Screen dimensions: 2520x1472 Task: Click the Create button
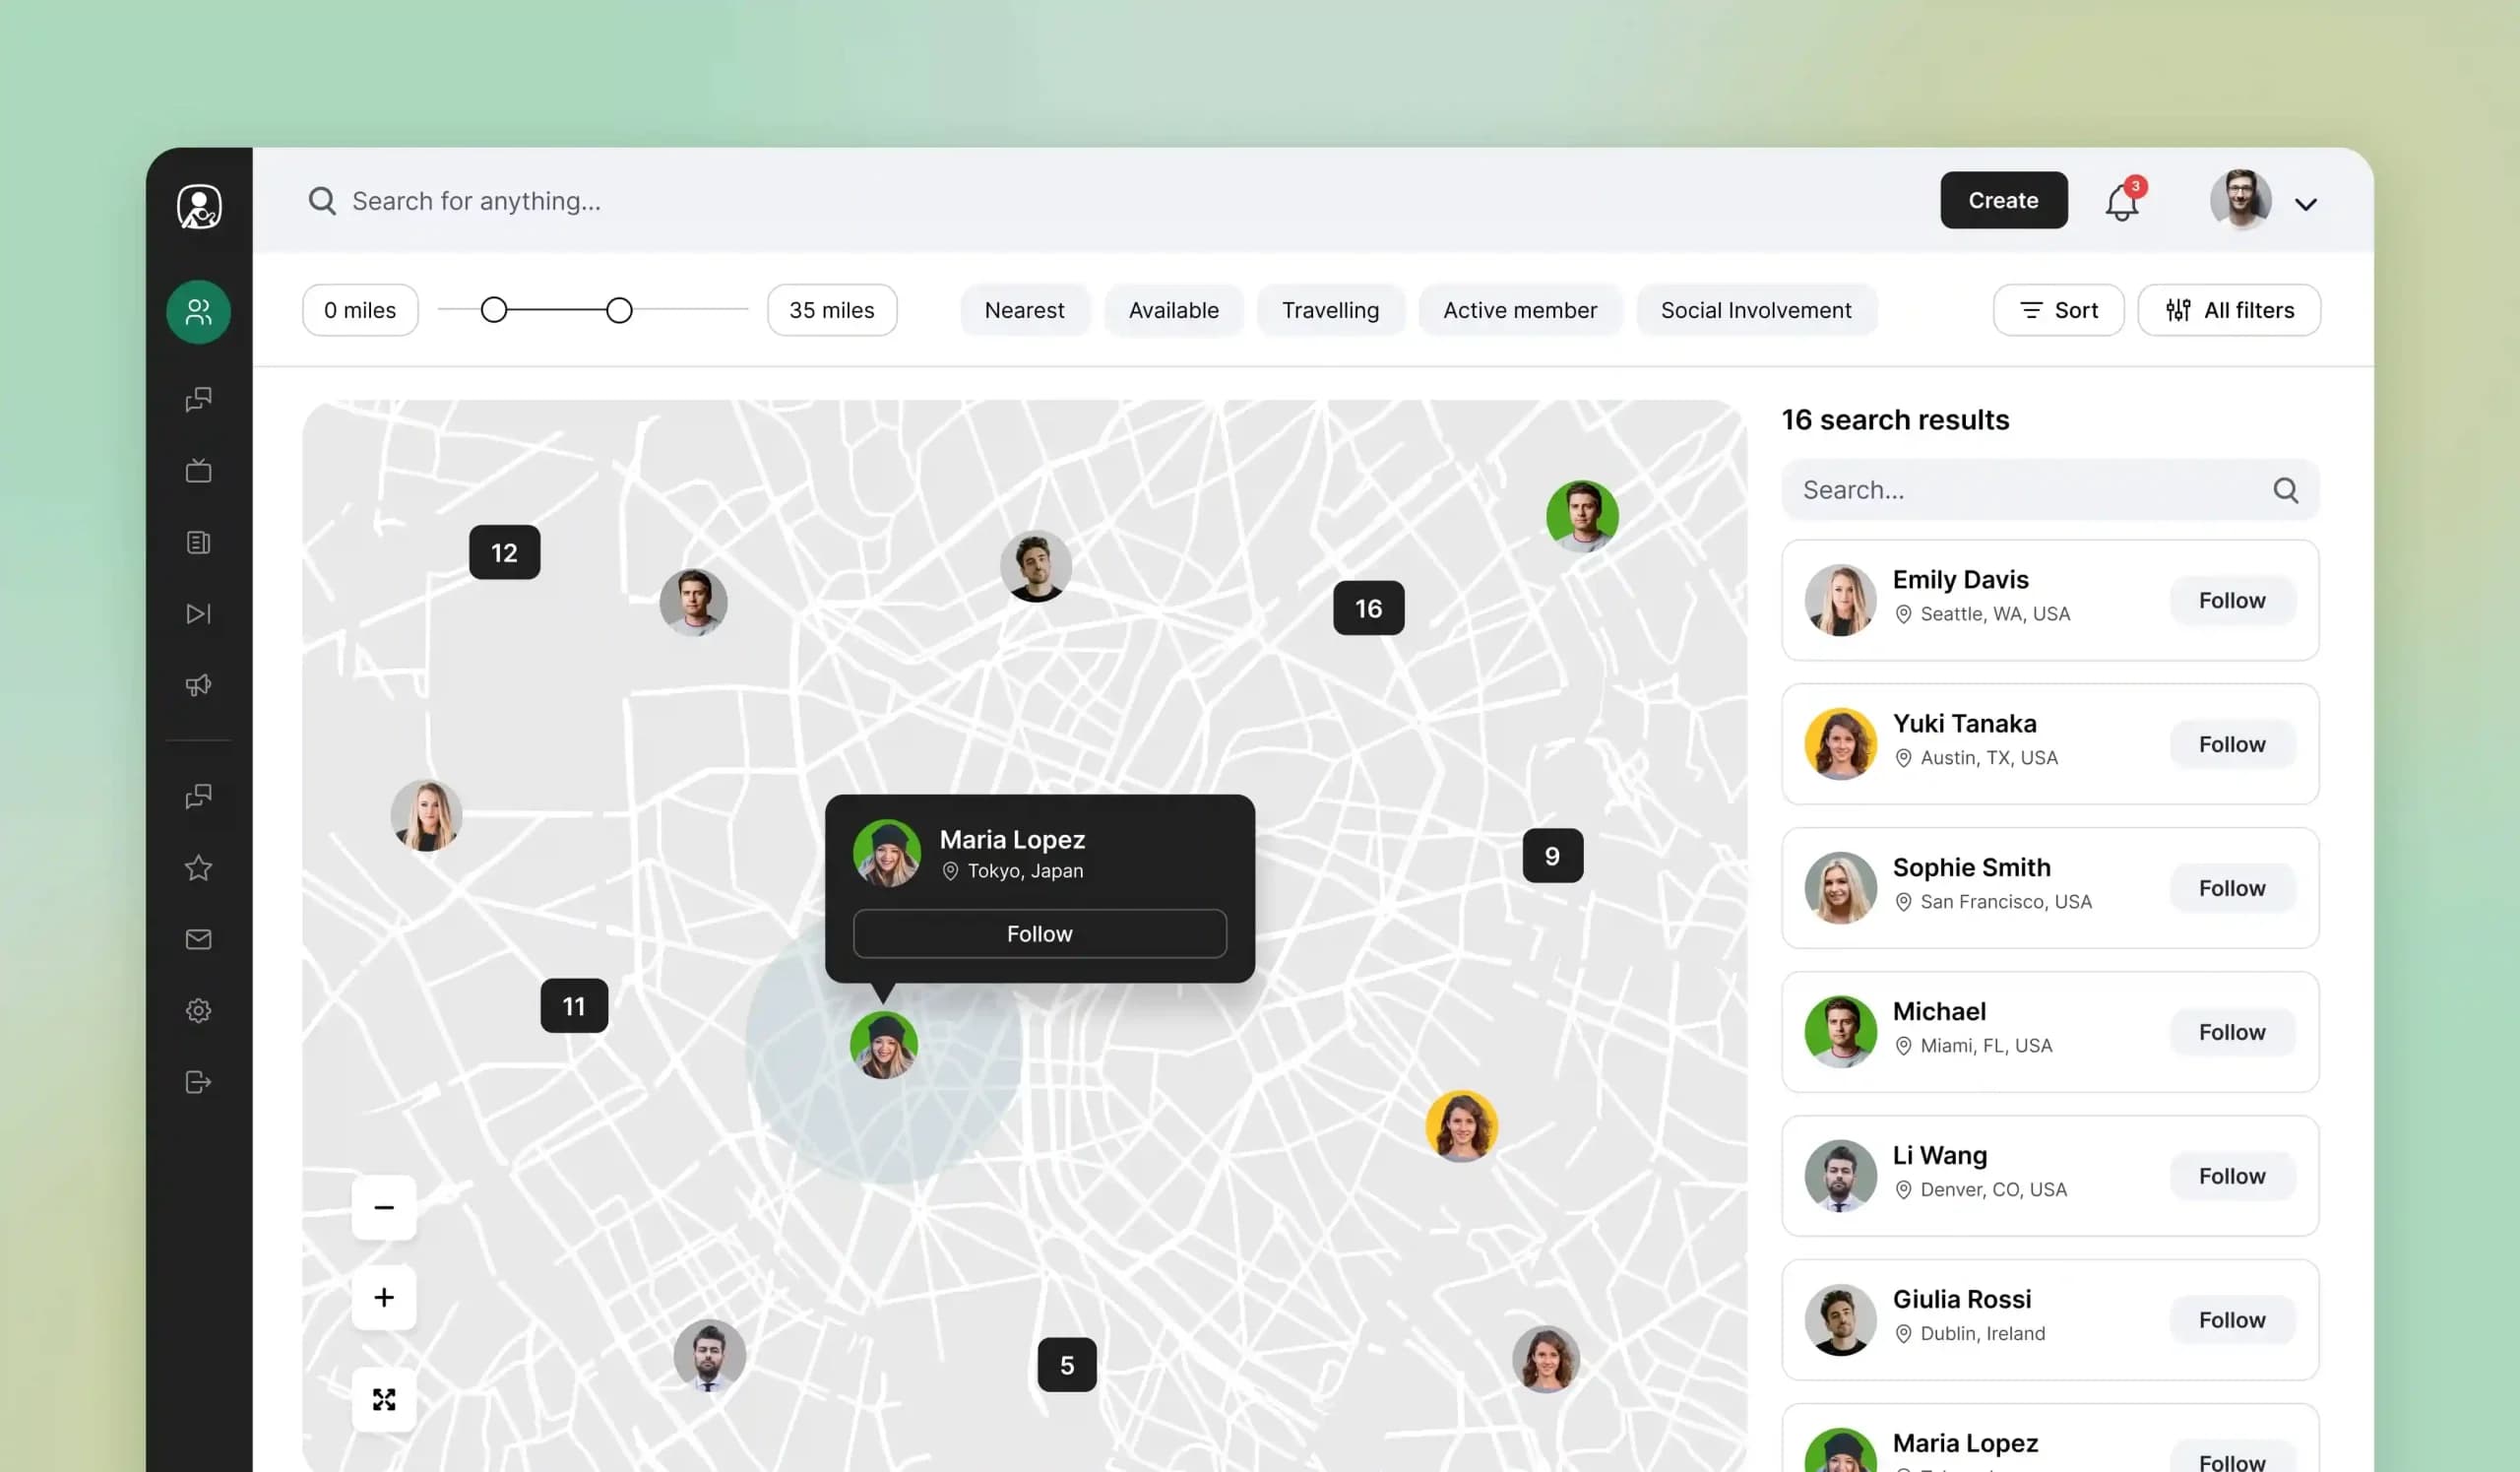pyautogui.click(x=2004, y=200)
